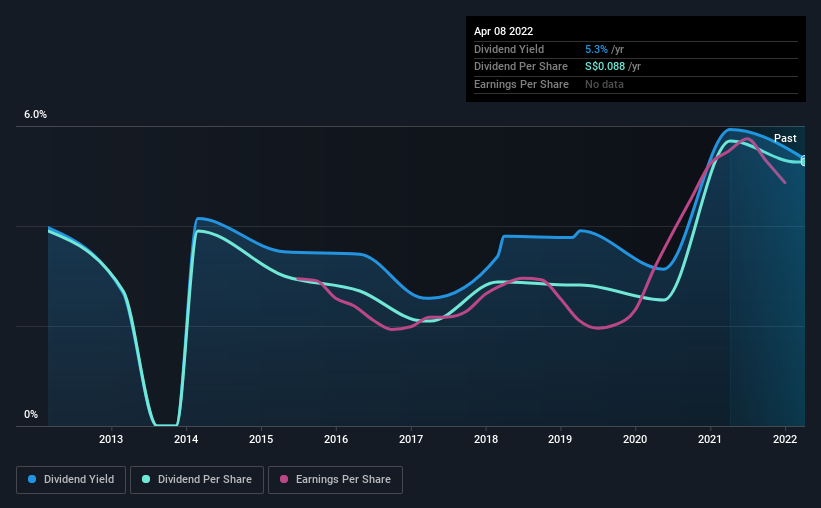821x508 pixels.
Task: Click the 0% y-axis label
Action: [x=31, y=414]
